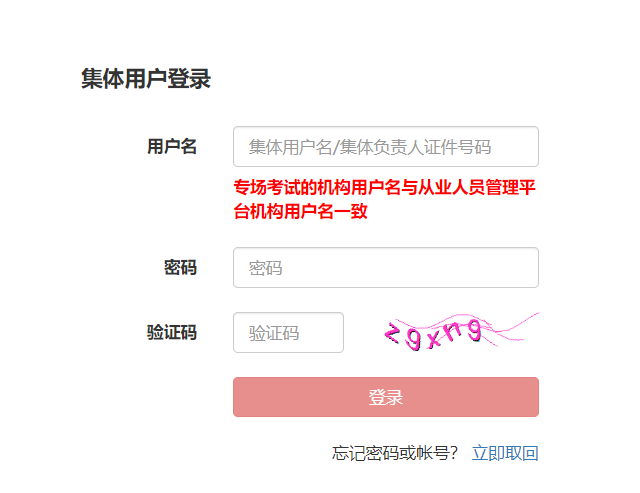Image resolution: width=640 pixels, height=493 pixels.
Task: Click the 验证码 captcha input field
Action: [x=288, y=333]
